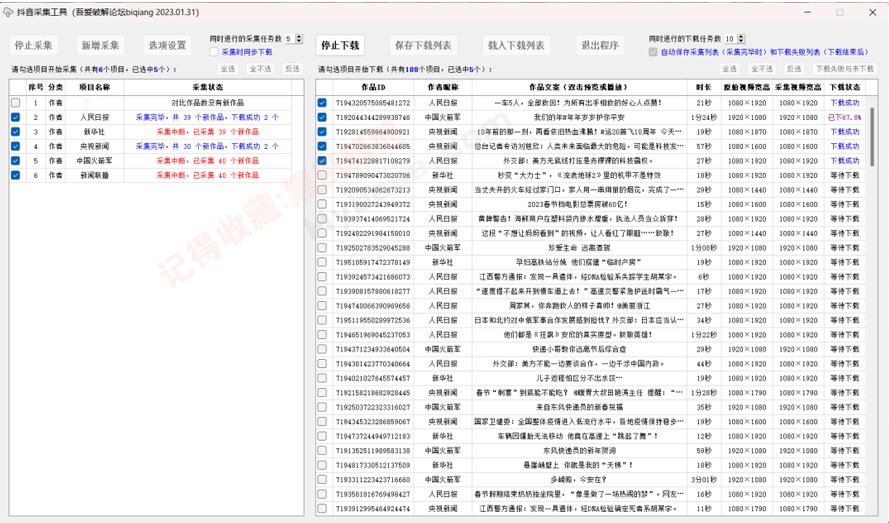Click the 下载失败与未下载 button
The image size is (889, 523).
845,69
